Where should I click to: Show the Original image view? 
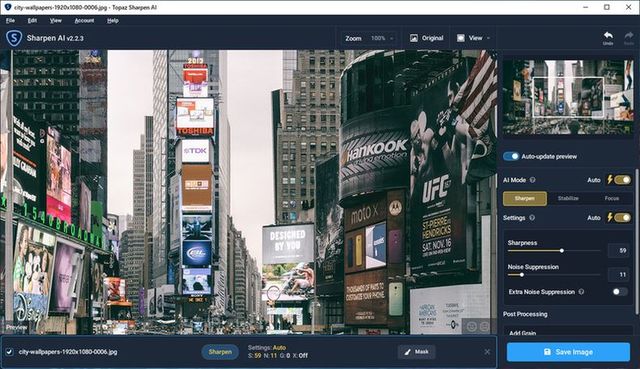click(427, 38)
